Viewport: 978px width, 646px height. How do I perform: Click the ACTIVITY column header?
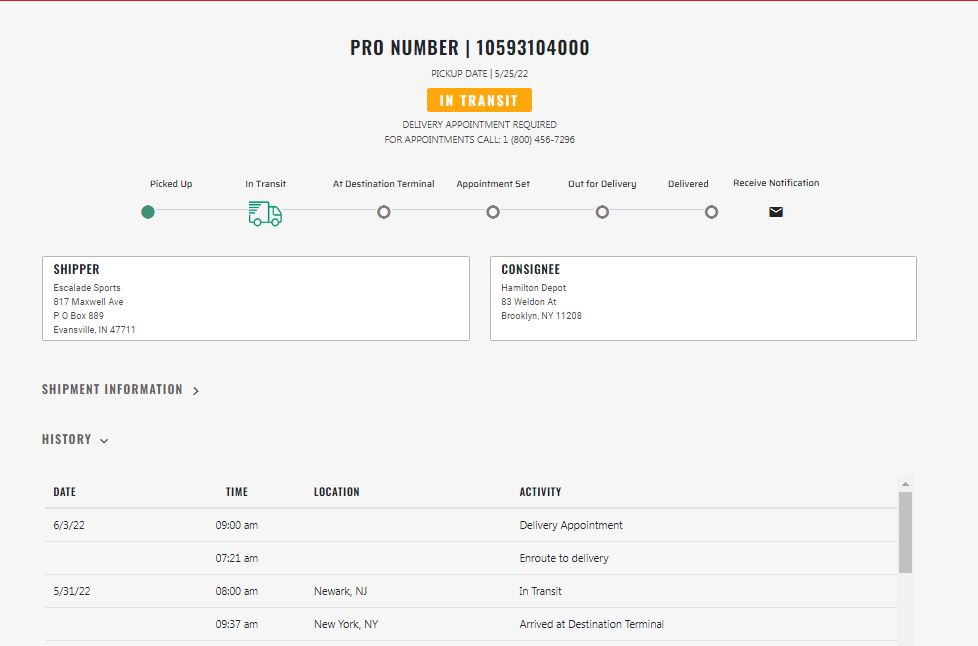tap(540, 492)
